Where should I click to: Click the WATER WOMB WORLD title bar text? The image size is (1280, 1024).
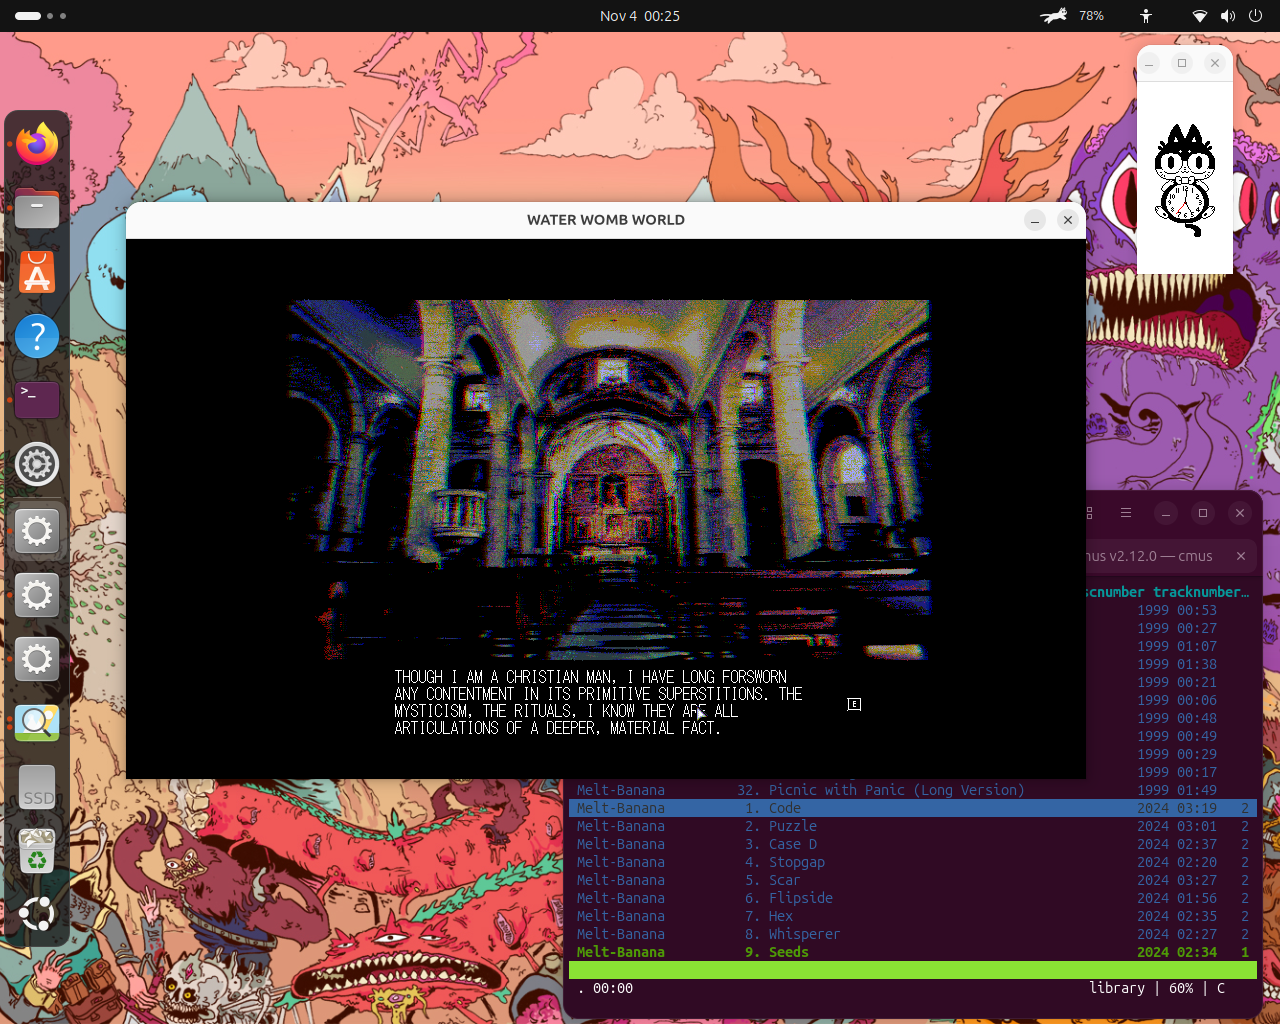click(606, 220)
